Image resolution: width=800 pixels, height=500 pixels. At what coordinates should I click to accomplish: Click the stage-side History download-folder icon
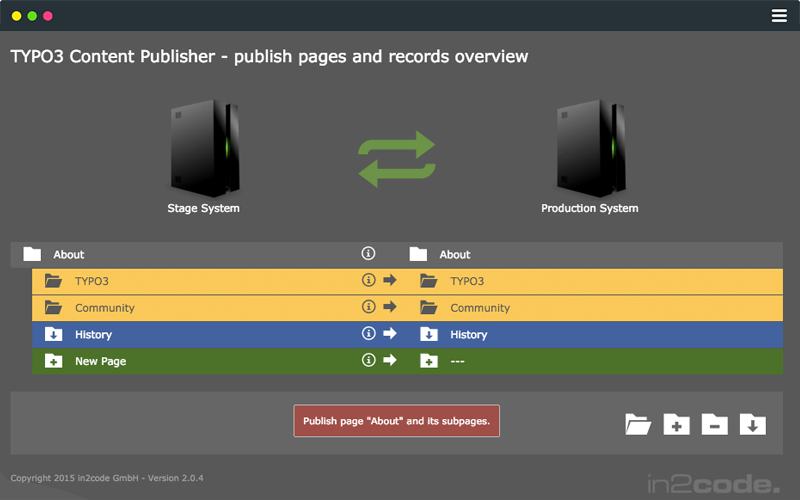(54, 334)
